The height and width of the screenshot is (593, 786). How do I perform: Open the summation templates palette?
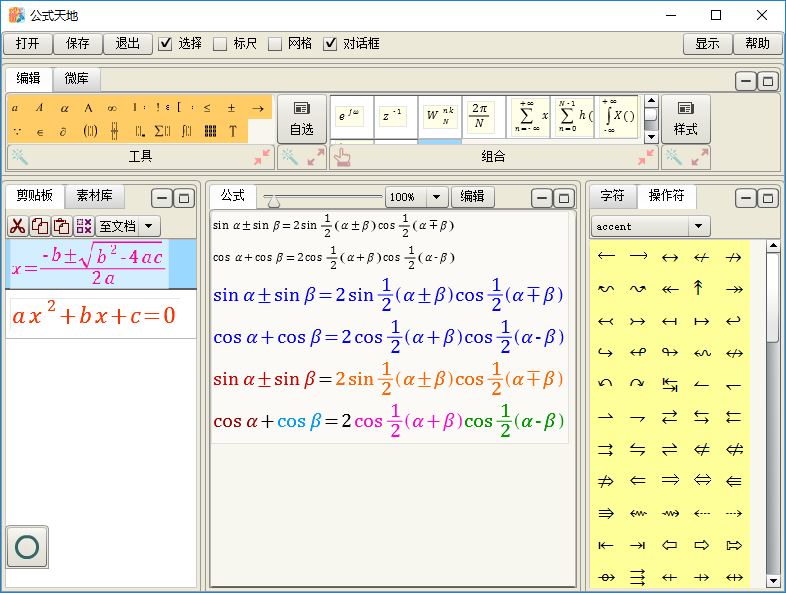tap(162, 131)
